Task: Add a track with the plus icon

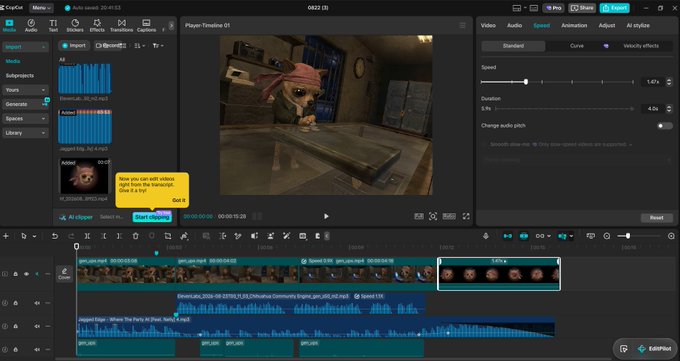Action: click(x=6, y=236)
